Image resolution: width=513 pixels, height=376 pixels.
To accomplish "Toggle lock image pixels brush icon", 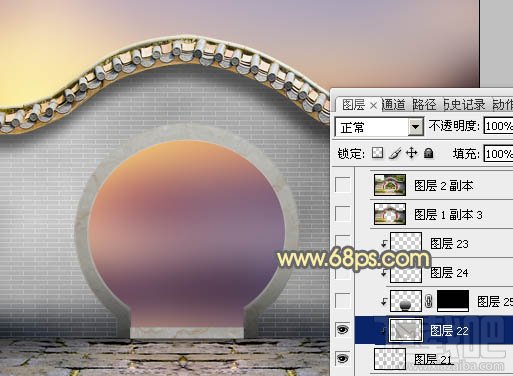I will point(395,153).
